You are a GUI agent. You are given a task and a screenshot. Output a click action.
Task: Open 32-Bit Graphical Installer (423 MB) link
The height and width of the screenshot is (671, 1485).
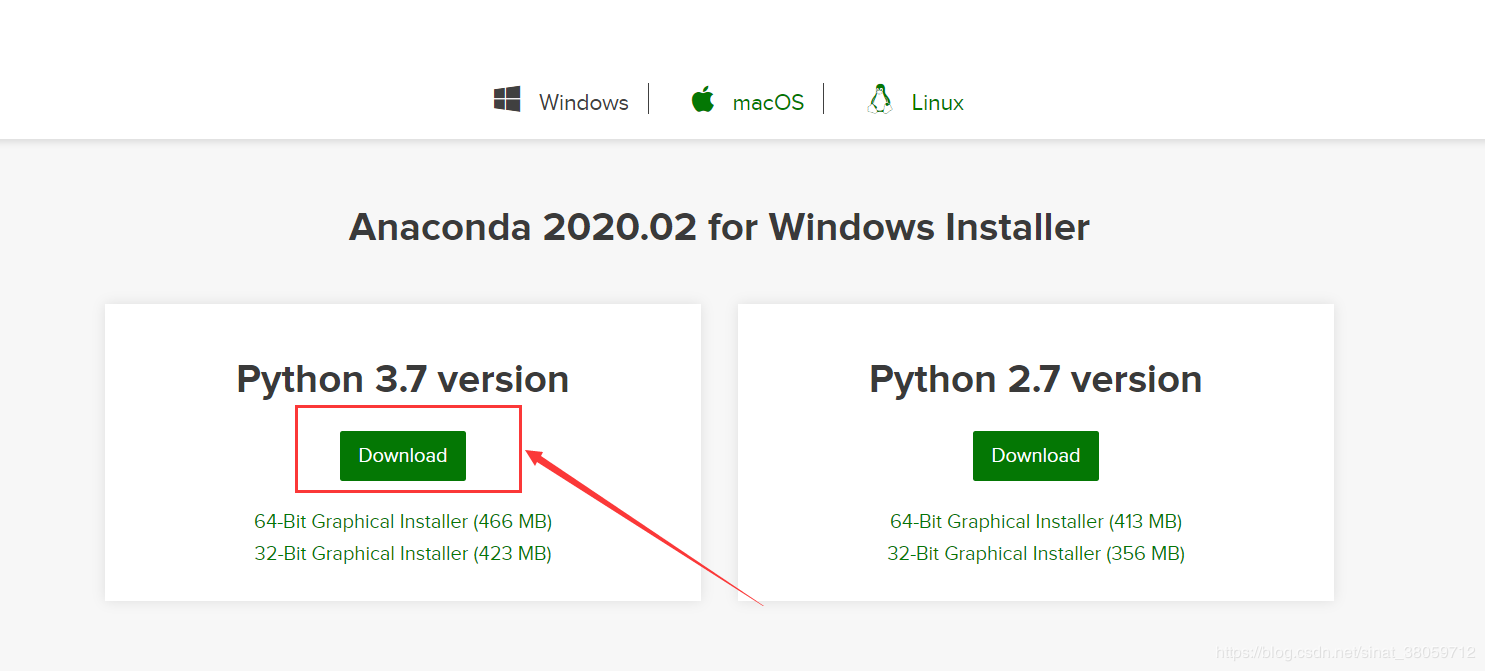[403, 554]
